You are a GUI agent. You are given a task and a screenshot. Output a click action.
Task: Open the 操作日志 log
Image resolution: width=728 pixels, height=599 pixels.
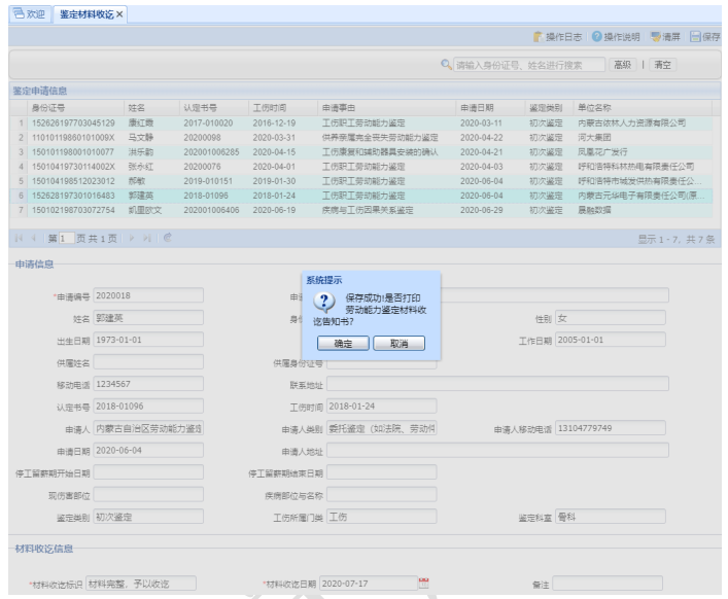point(558,37)
